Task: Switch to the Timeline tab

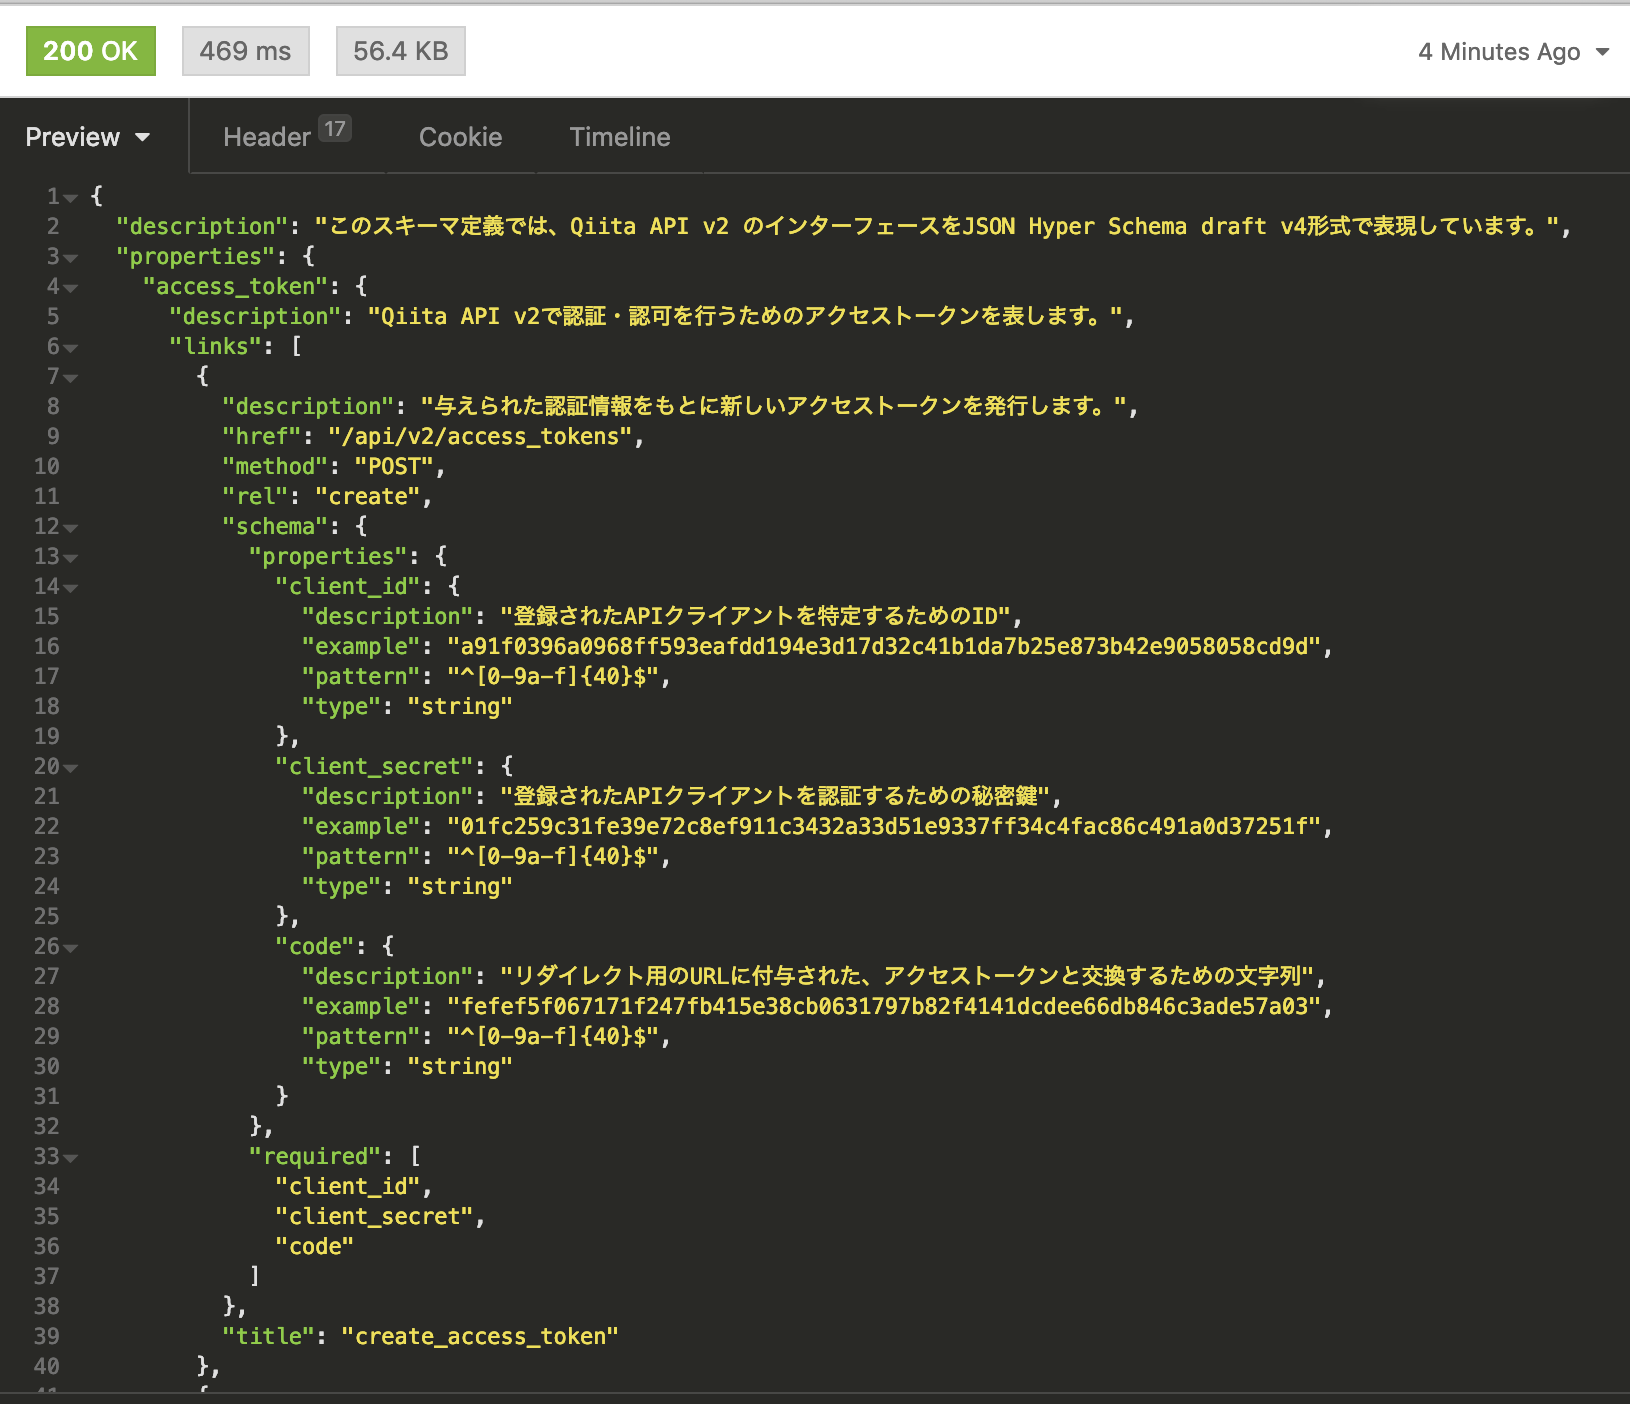Action: (620, 137)
